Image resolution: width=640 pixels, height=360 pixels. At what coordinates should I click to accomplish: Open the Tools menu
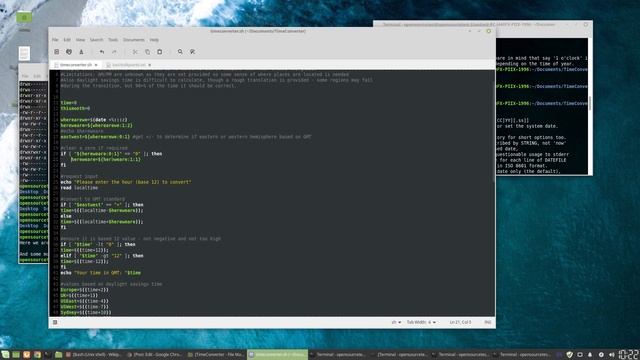tap(113, 40)
